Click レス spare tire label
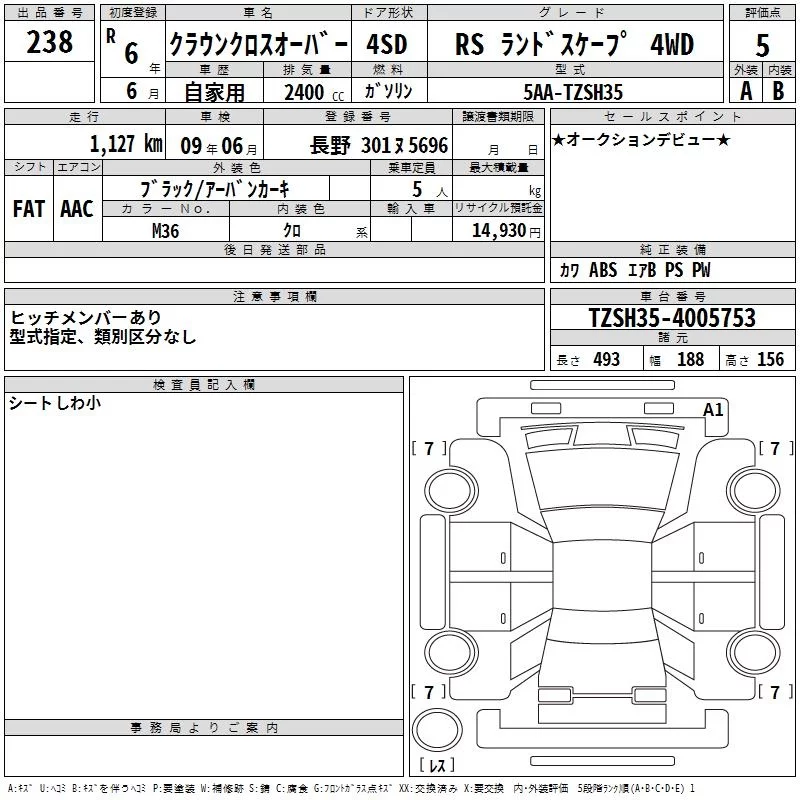 click(437, 764)
